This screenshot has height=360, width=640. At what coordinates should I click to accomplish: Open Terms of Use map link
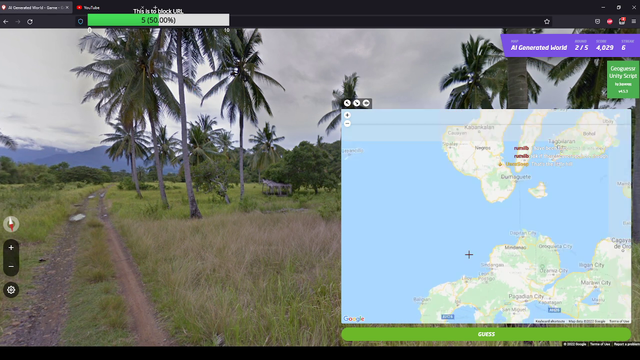coord(619,322)
